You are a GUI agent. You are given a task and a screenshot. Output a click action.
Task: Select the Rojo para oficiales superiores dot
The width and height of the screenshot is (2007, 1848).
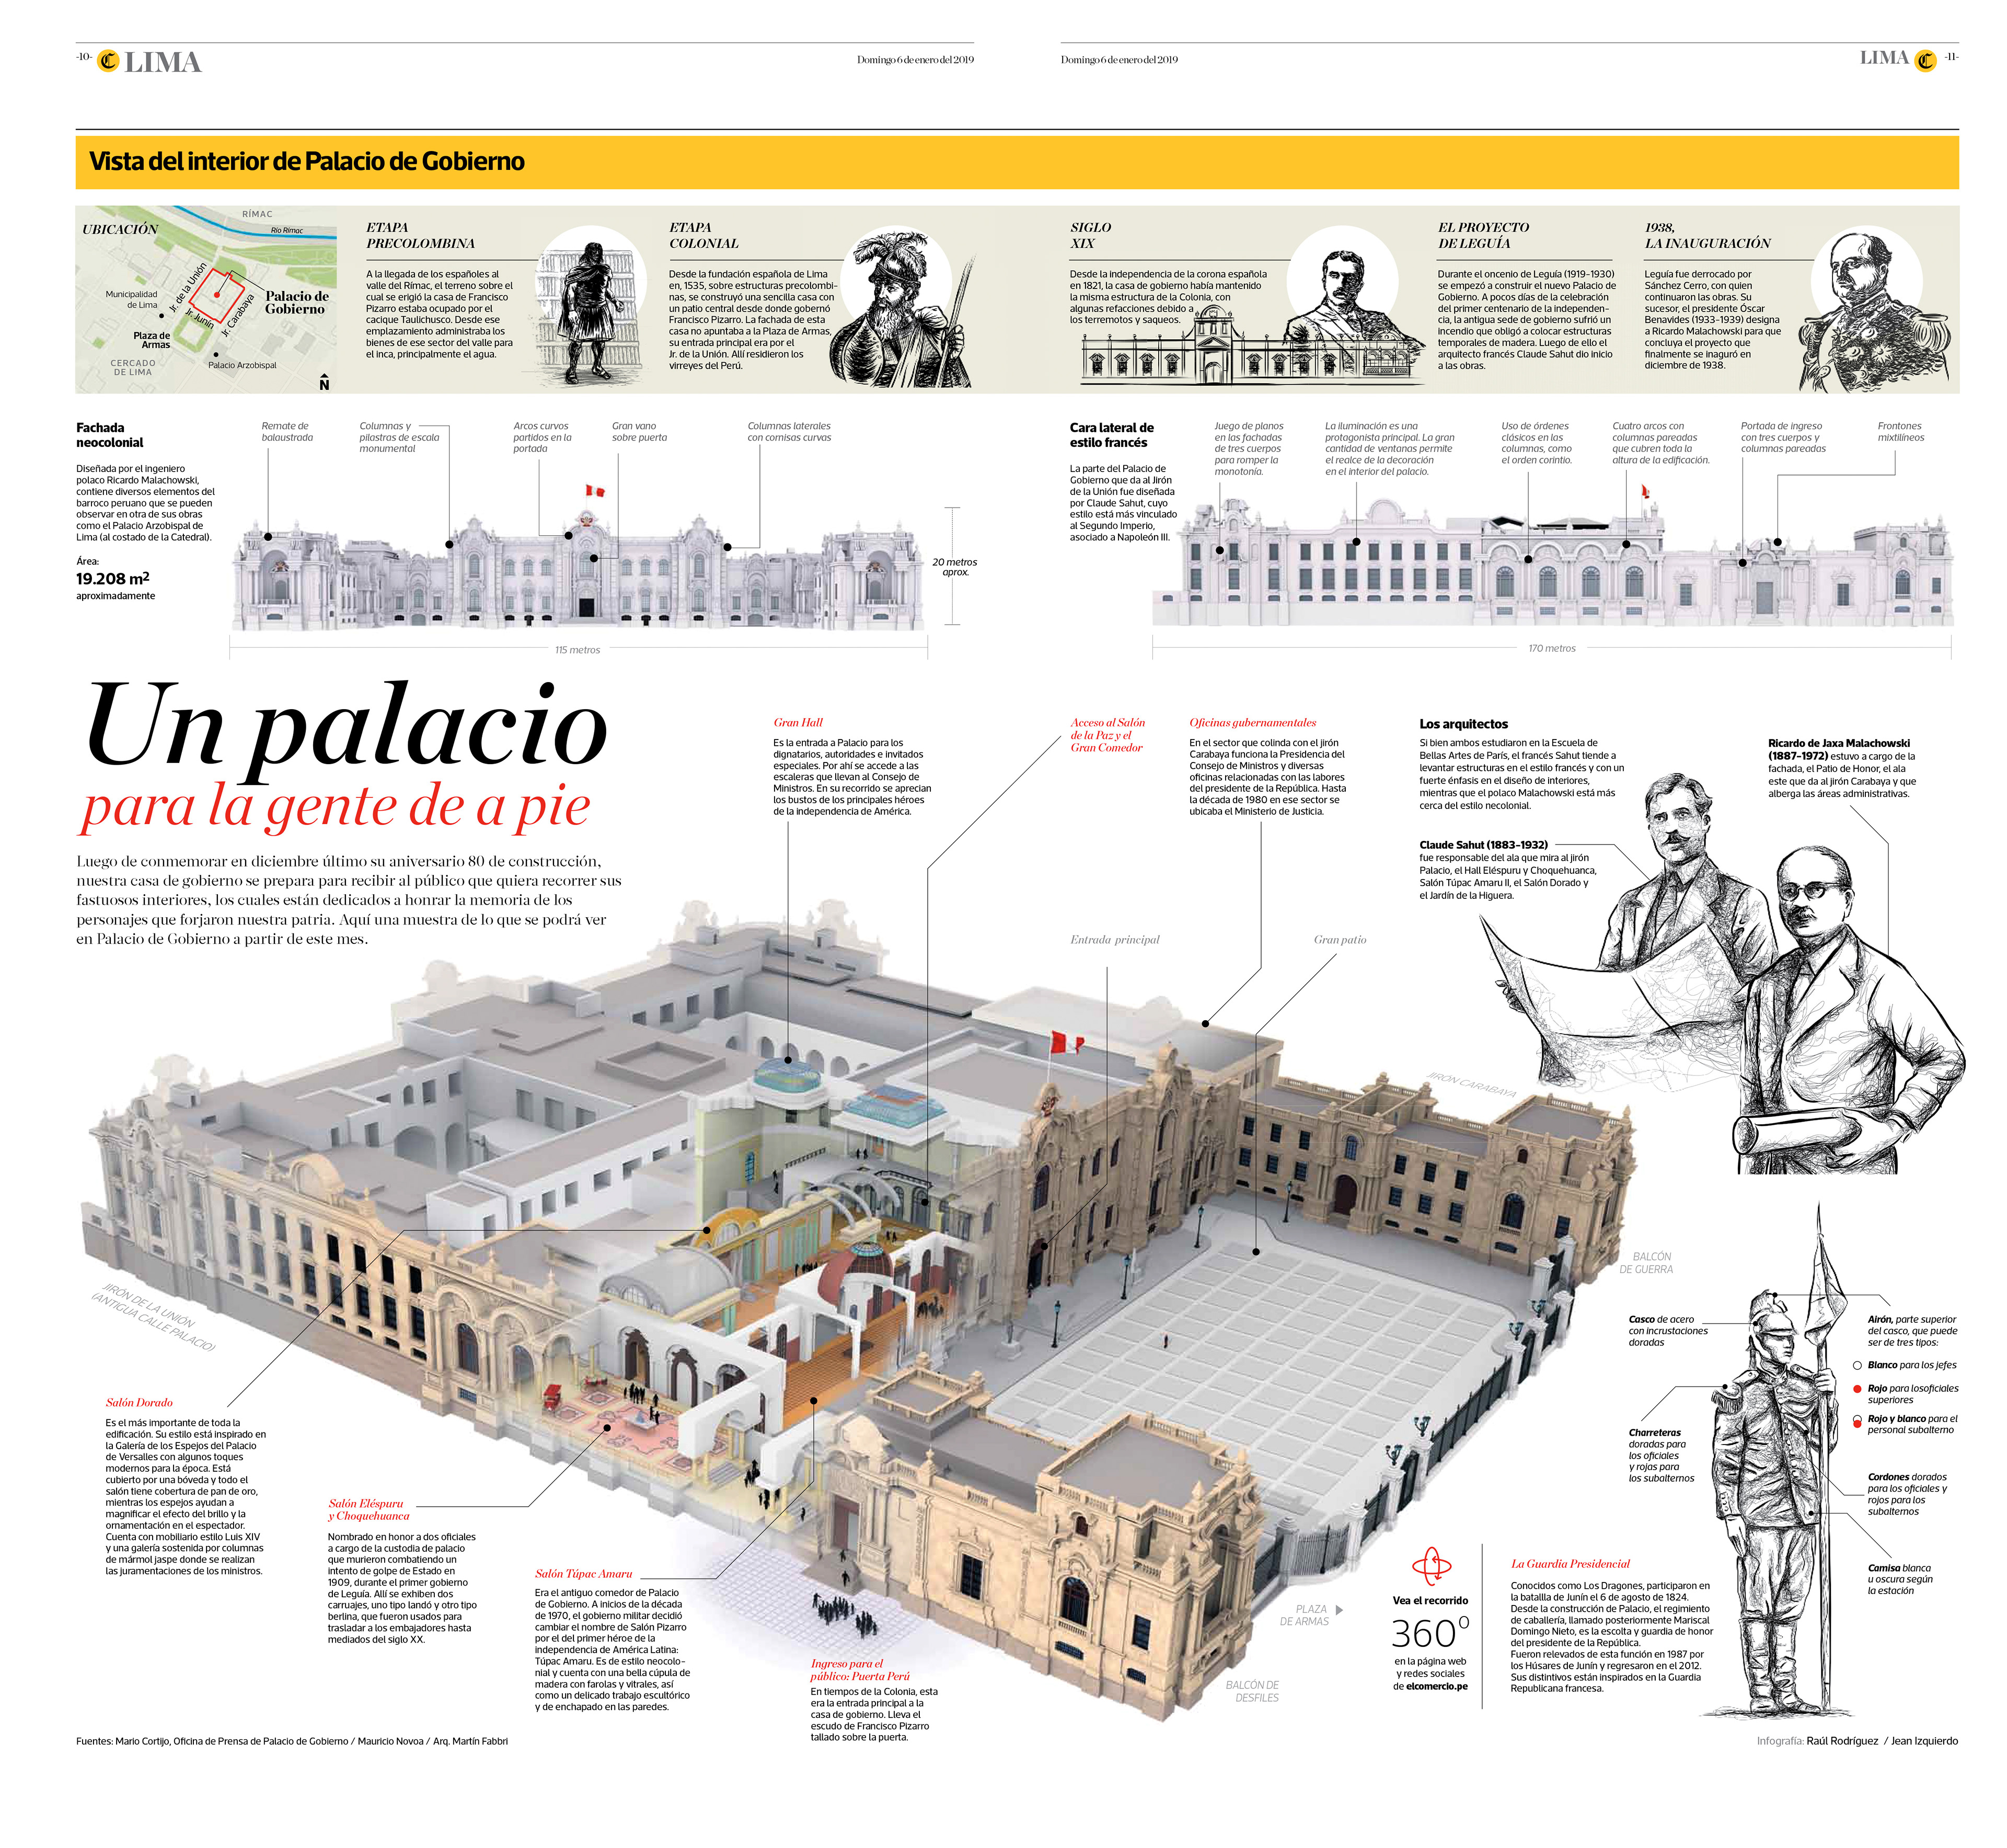(x=1857, y=1389)
